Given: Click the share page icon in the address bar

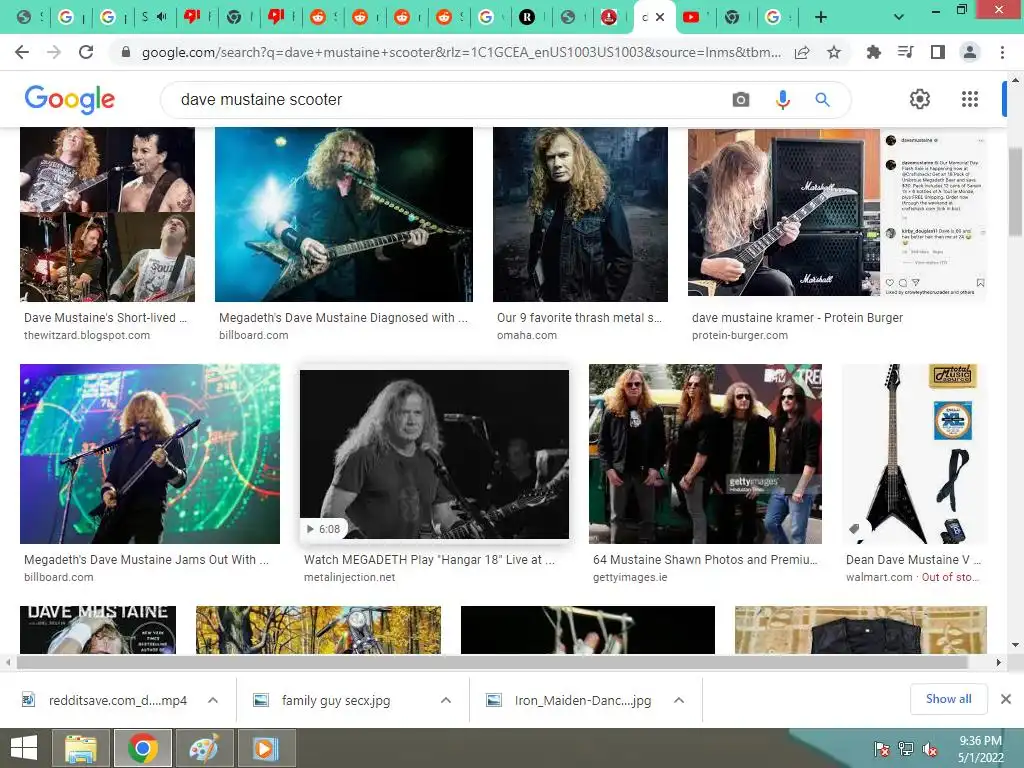Looking at the screenshot, I should [802, 52].
